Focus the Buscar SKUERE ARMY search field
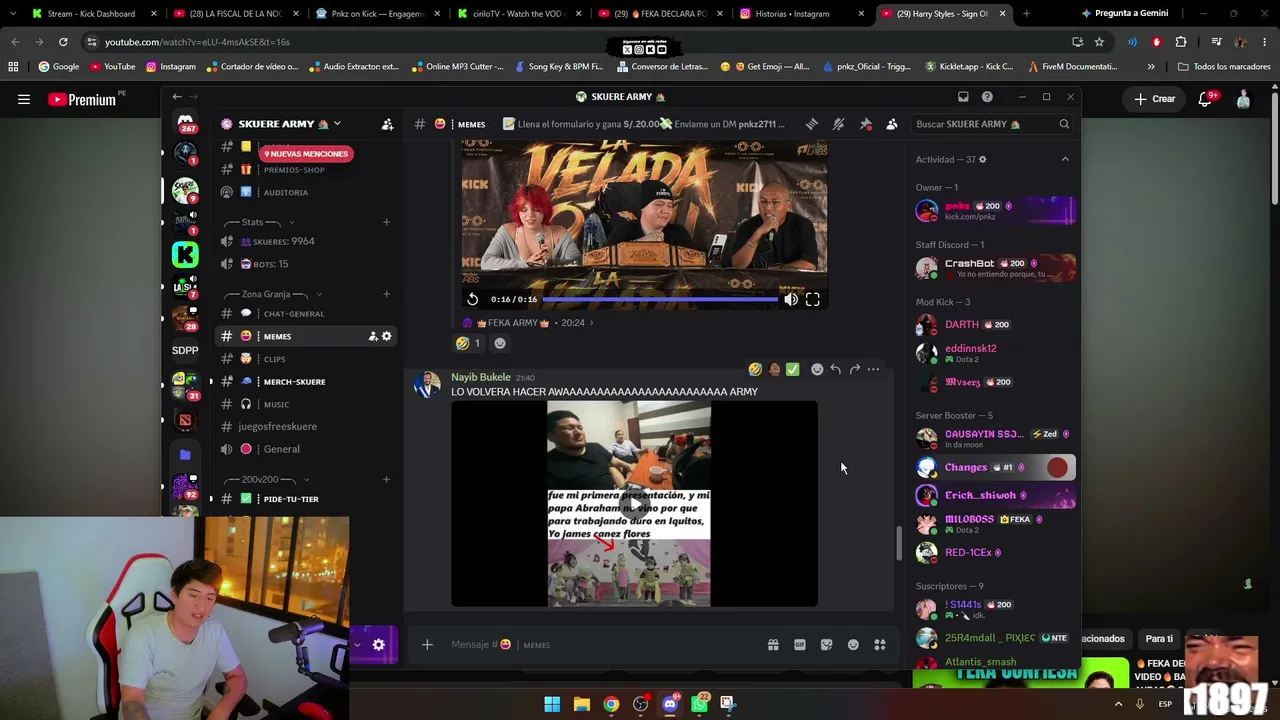 click(x=992, y=124)
